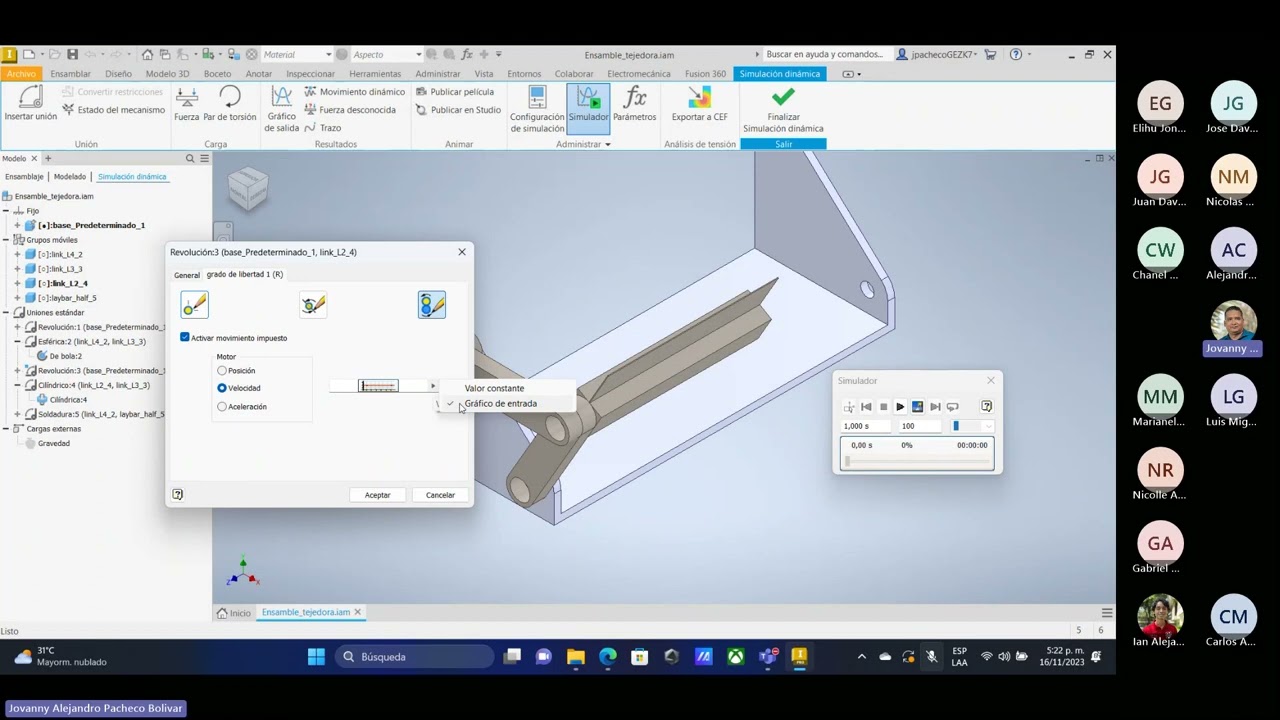Viewport: 1280px width, 720px height.
Task: Open the Estado del mecanismo tool
Action: click(113, 110)
